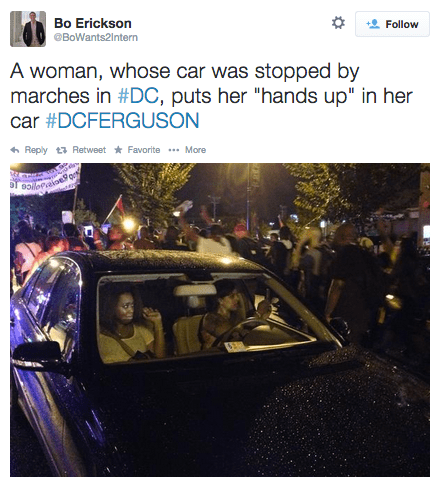Open the attached photo of the car

coord(220,320)
